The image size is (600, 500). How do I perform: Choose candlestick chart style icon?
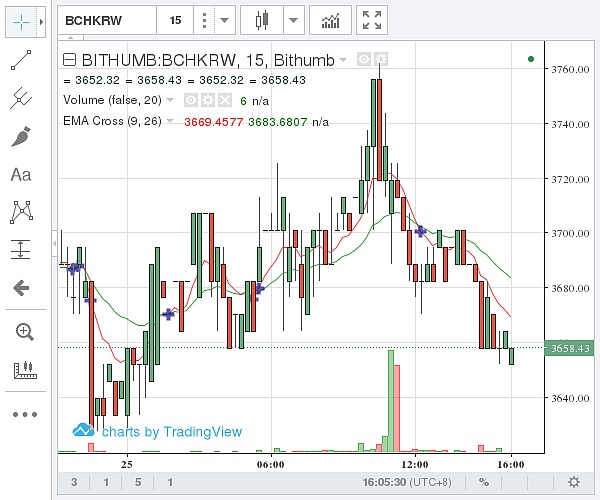(x=262, y=20)
